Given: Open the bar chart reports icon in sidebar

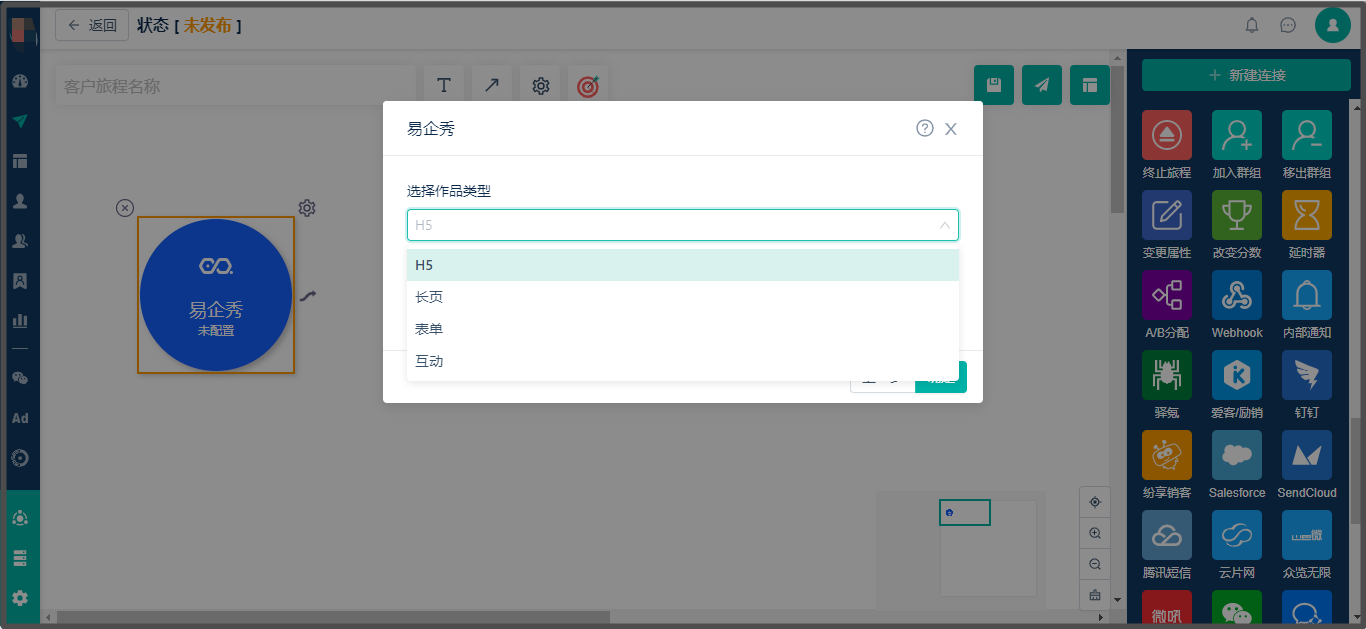Looking at the screenshot, I should [20, 321].
